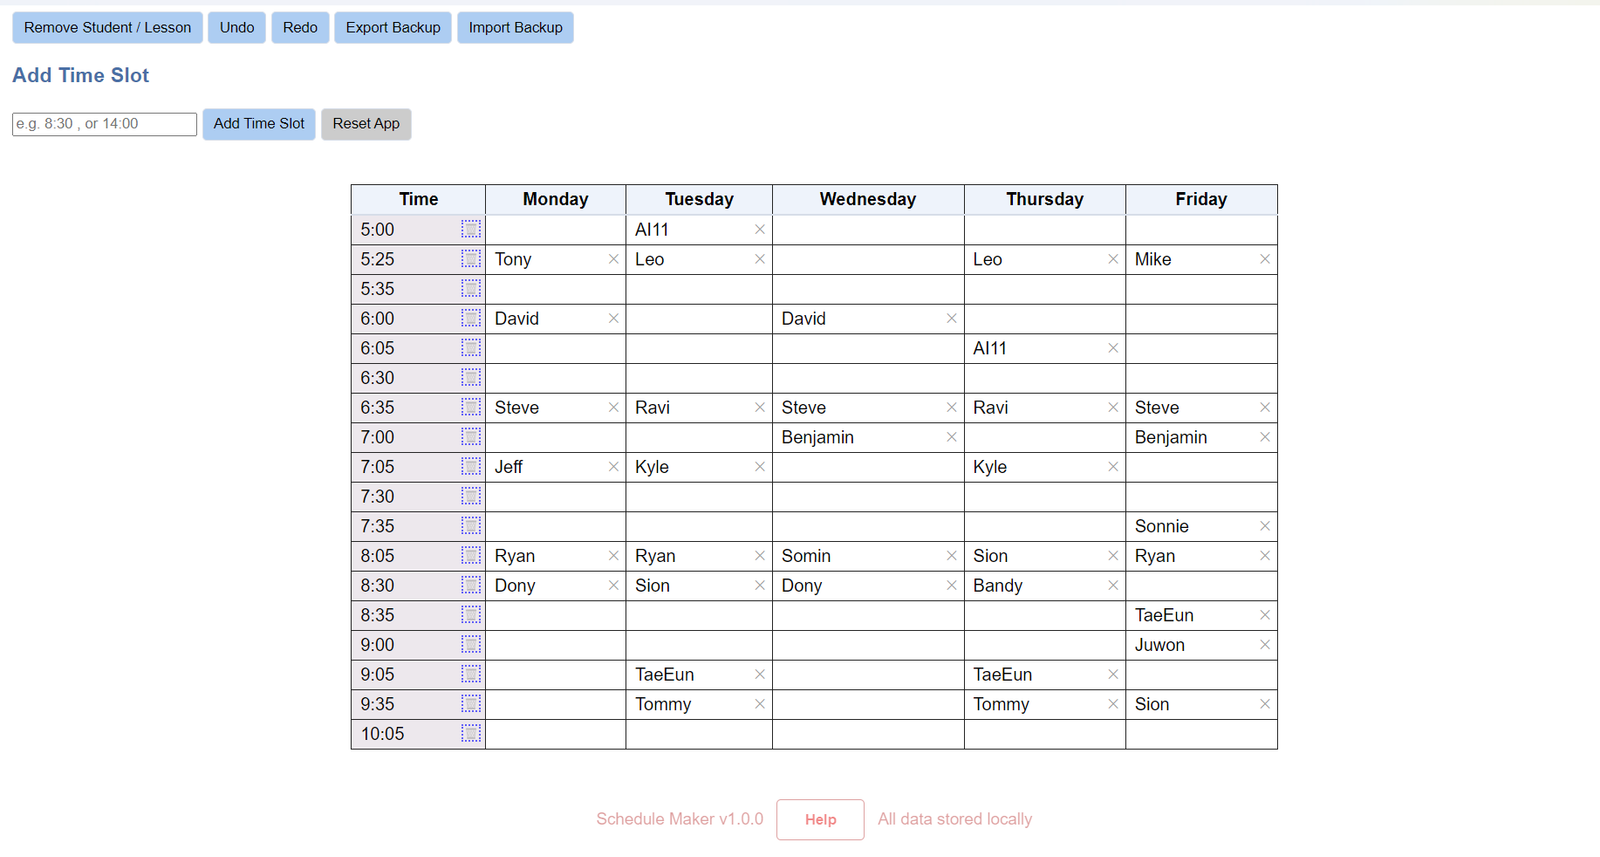The width and height of the screenshot is (1600, 857).
Task: Delete Mike from Friday 5:25
Action: pyautogui.click(x=1264, y=259)
